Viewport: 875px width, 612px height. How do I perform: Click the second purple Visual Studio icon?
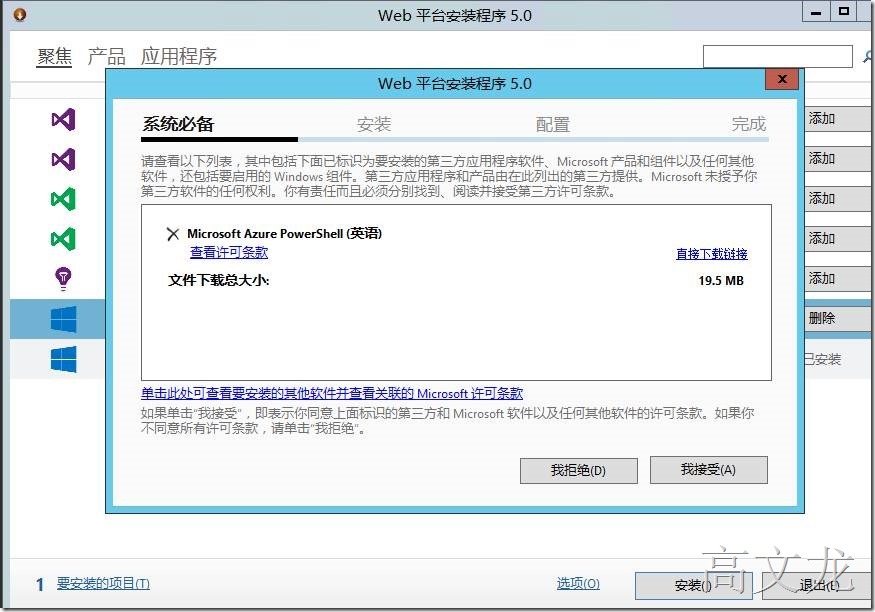click(x=63, y=160)
